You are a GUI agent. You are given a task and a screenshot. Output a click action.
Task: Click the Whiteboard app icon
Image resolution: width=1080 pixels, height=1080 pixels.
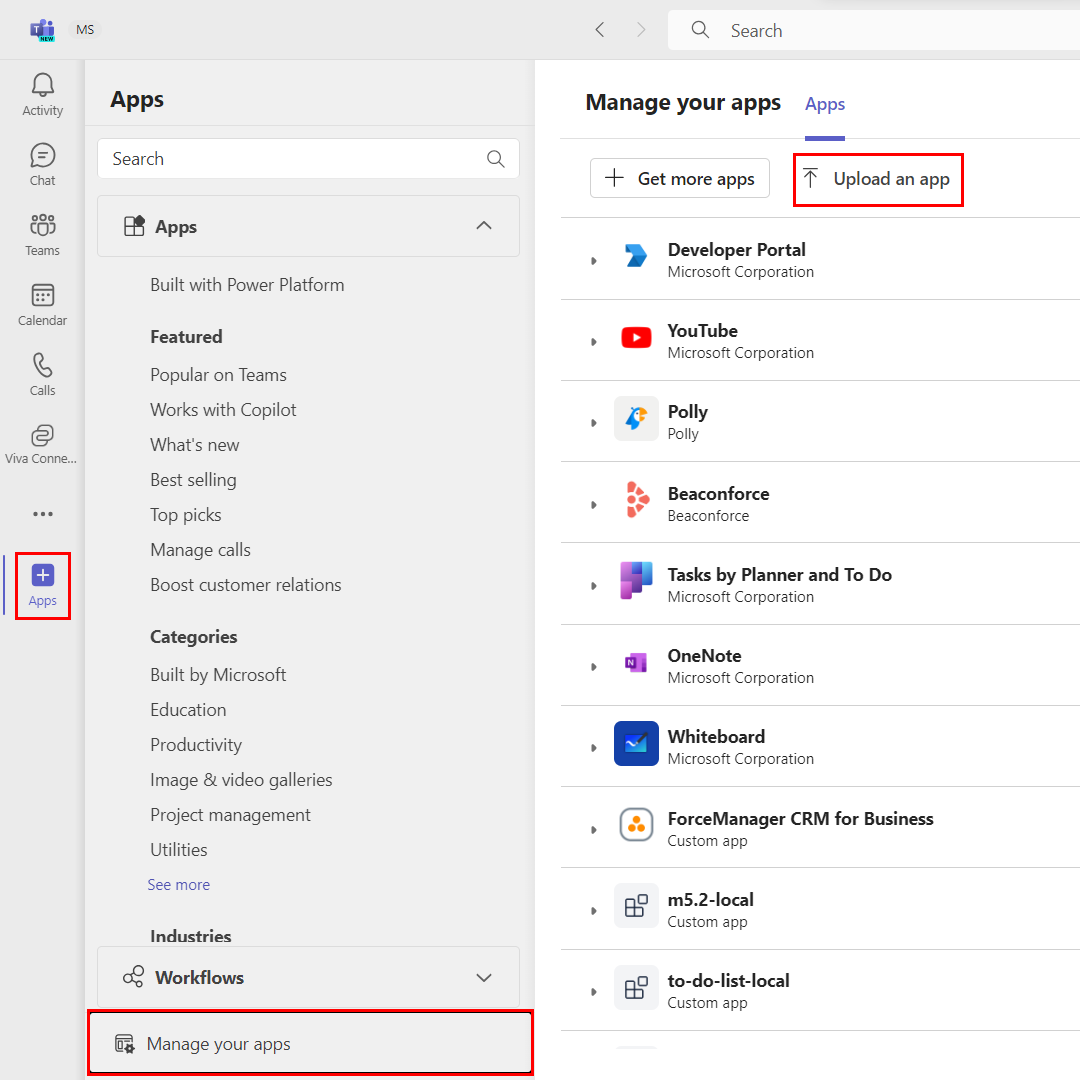click(x=637, y=744)
